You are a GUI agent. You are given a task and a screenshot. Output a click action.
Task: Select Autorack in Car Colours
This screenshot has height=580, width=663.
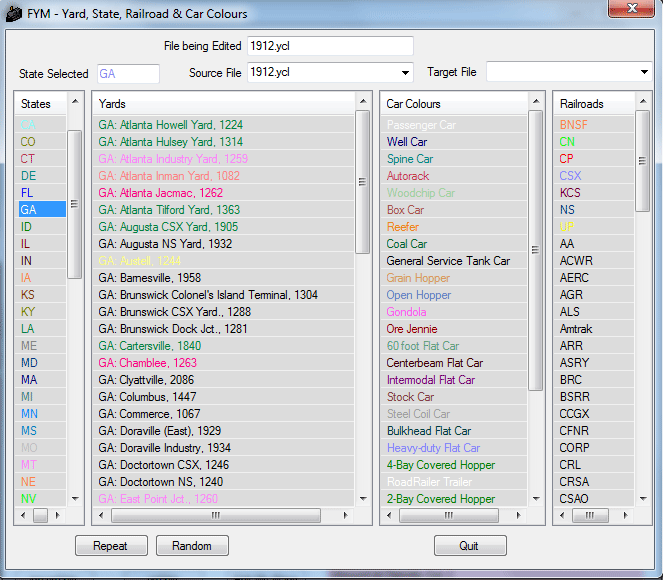tap(454, 175)
